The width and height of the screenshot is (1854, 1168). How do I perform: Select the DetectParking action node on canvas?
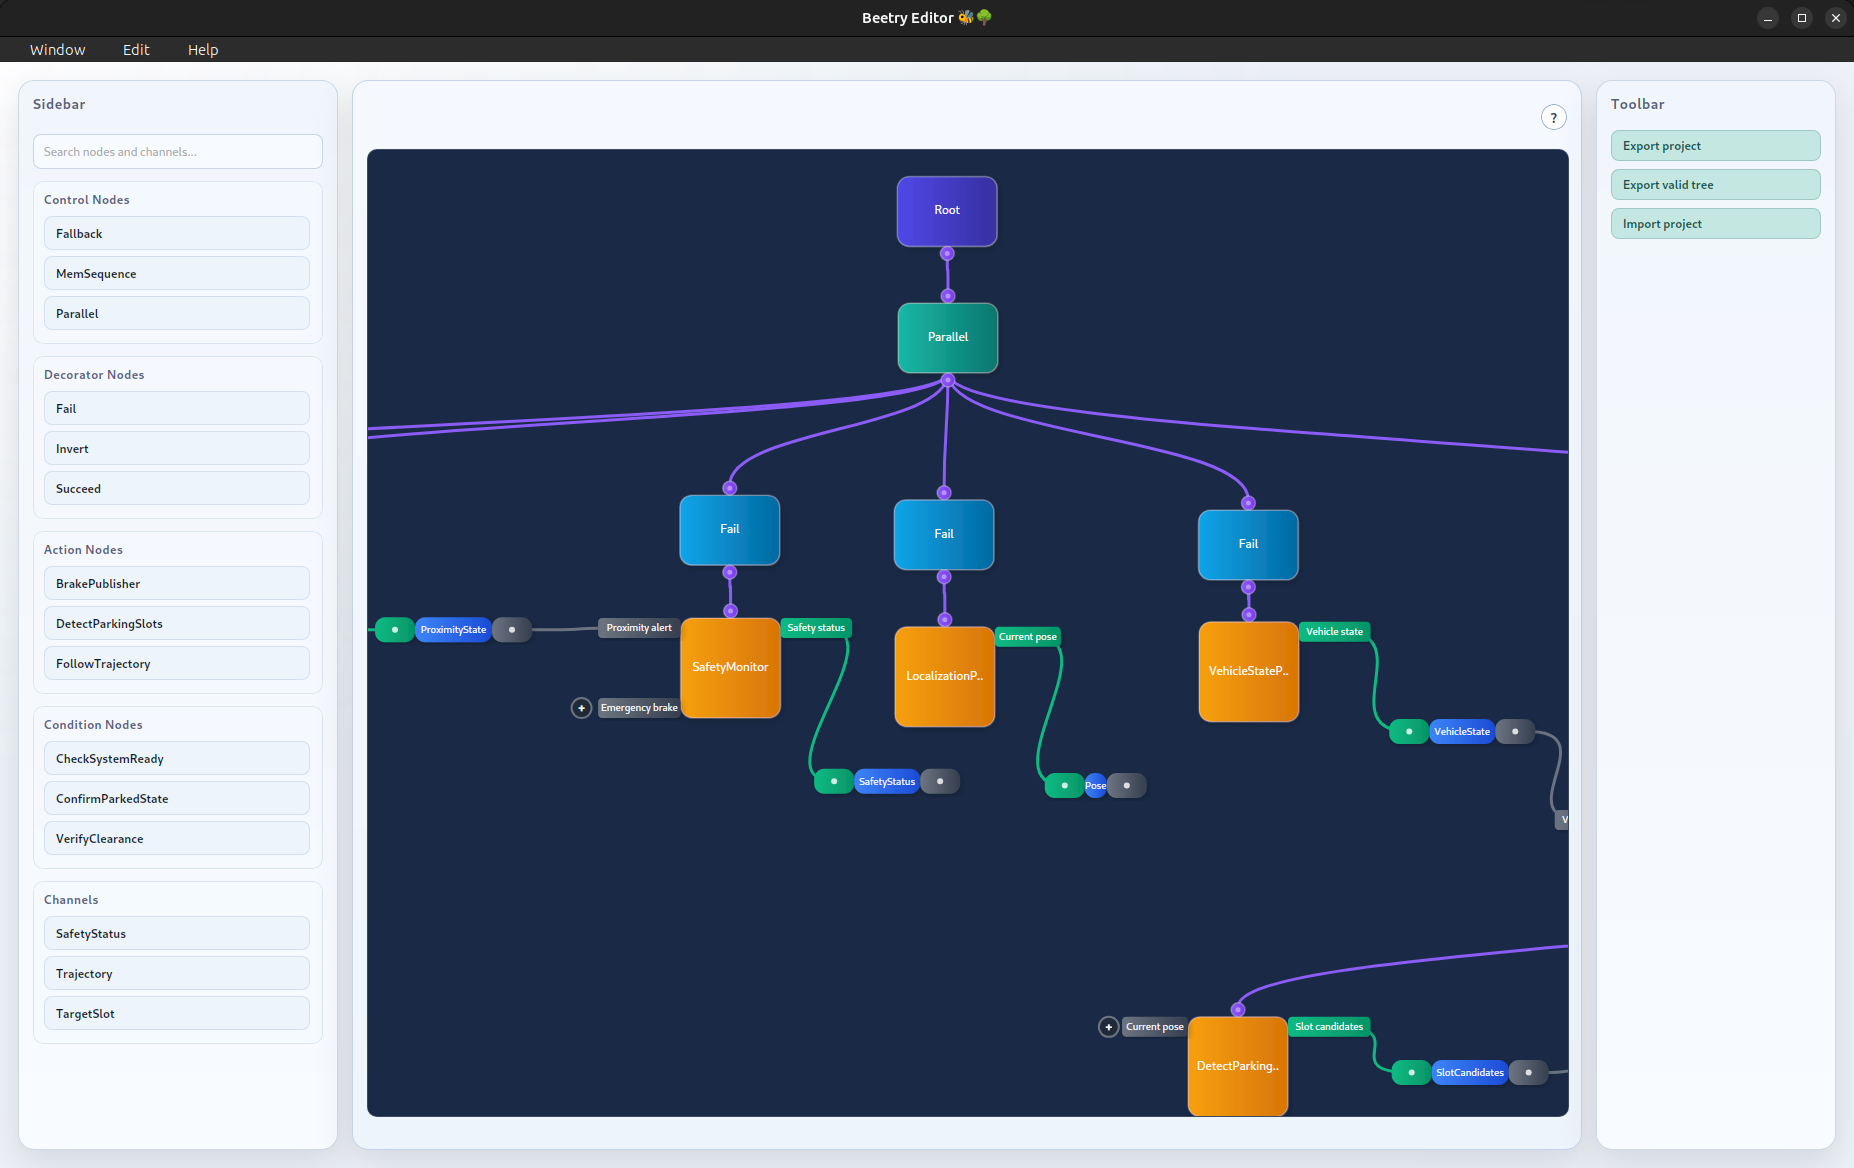tap(1237, 1066)
